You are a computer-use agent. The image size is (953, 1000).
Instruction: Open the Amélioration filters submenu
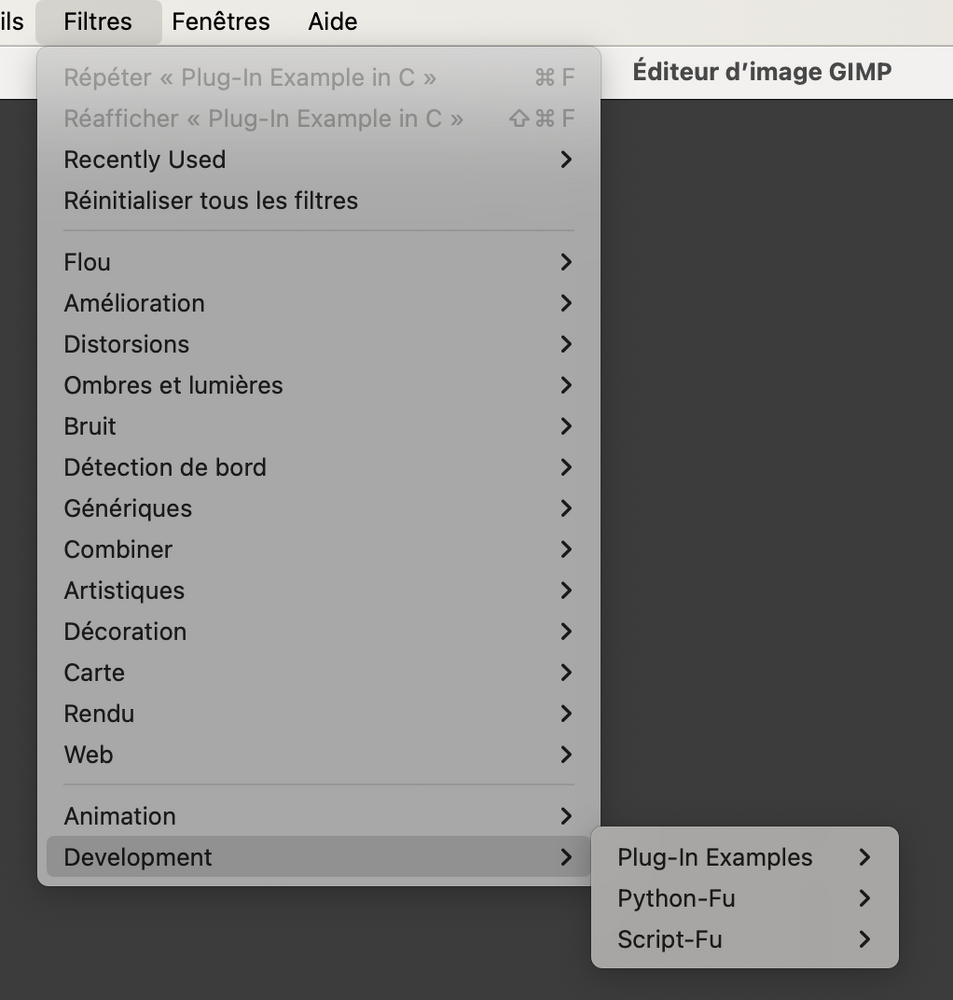(134, 303)
